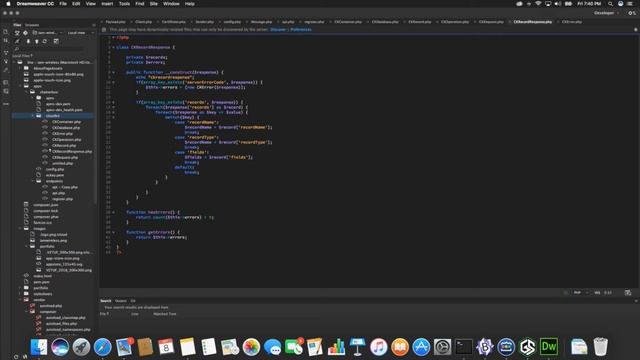The image size is (640, 360).
Task: Collapse the getErrors function code block
Action: 113,232
